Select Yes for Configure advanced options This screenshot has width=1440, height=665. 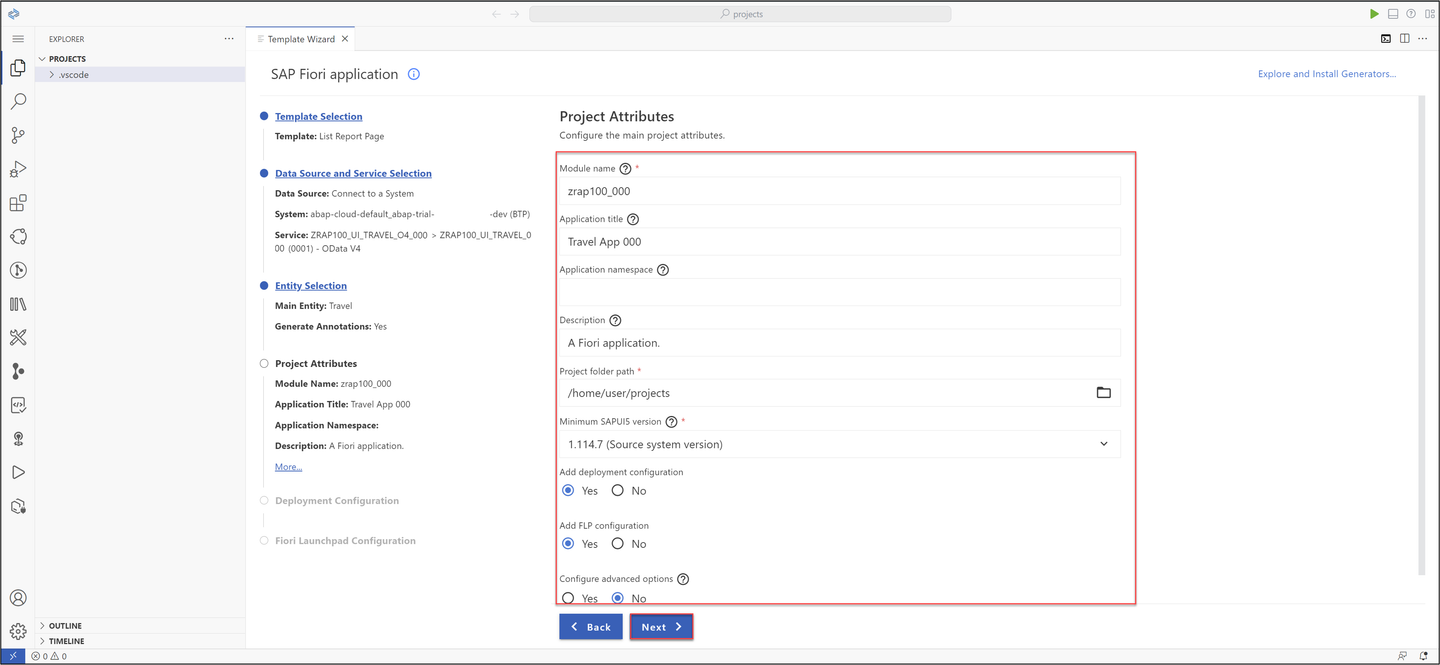coord(568,598)
